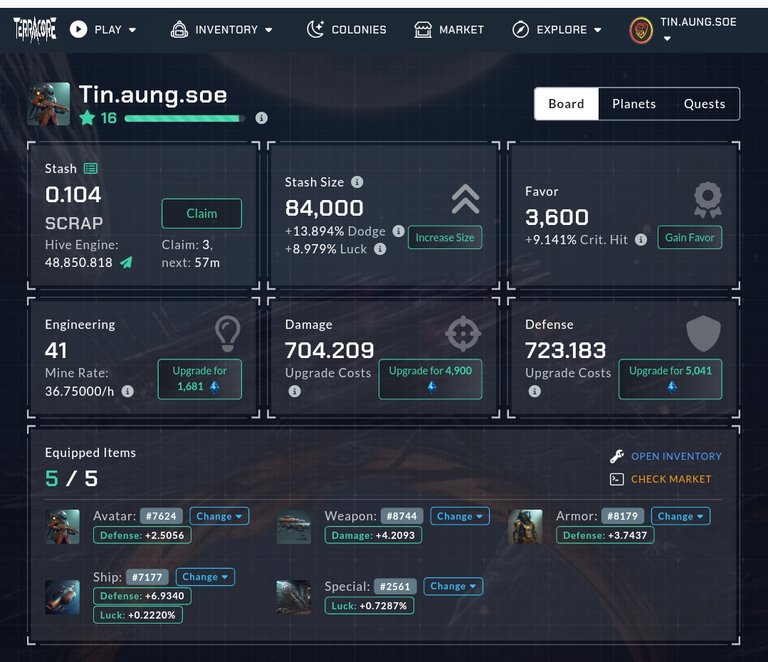Click the Armor #8179 item thumbnail
768x662 pixels.
point(525,526)
